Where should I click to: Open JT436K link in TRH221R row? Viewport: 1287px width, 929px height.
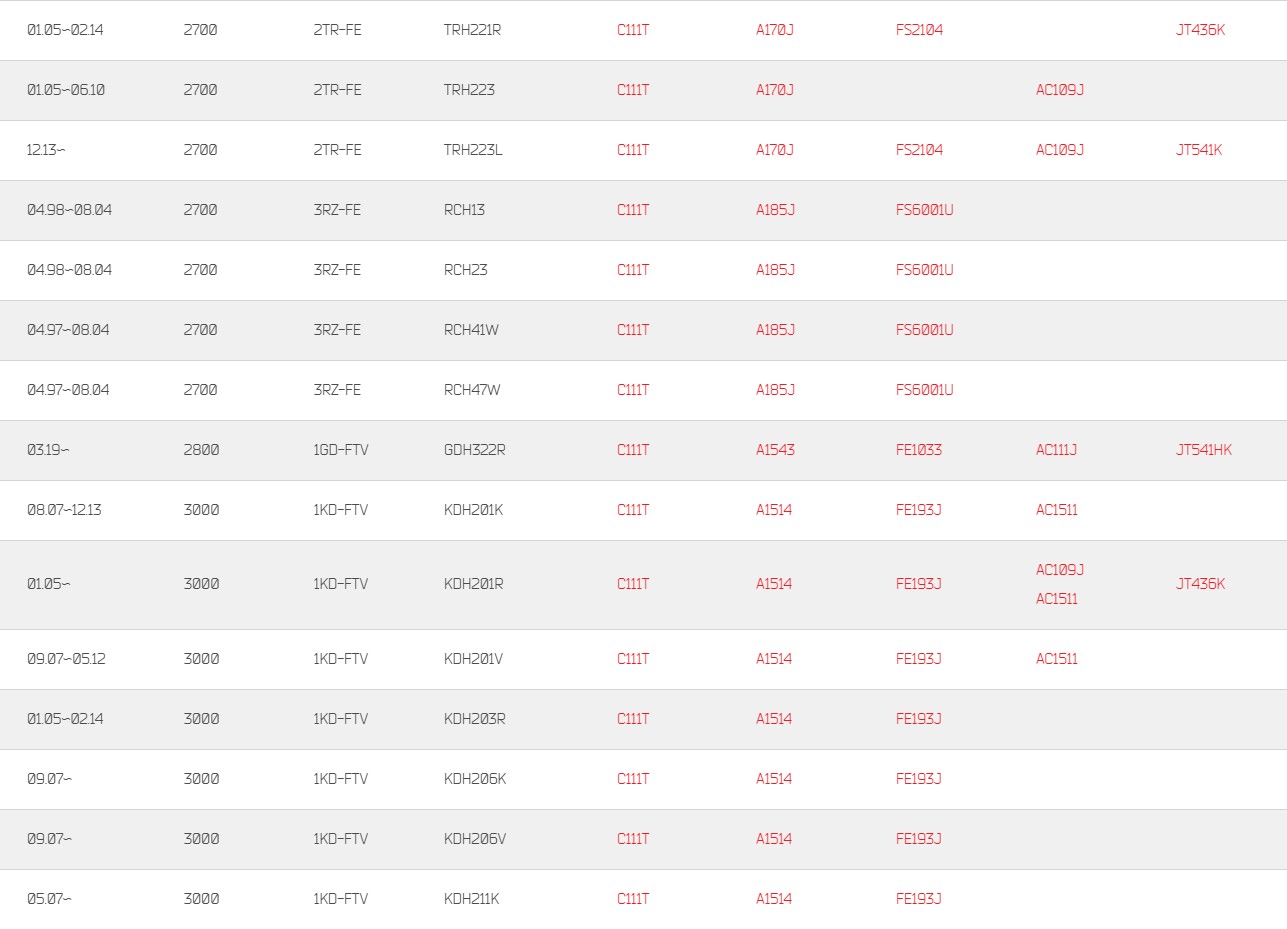point(1200,30)
